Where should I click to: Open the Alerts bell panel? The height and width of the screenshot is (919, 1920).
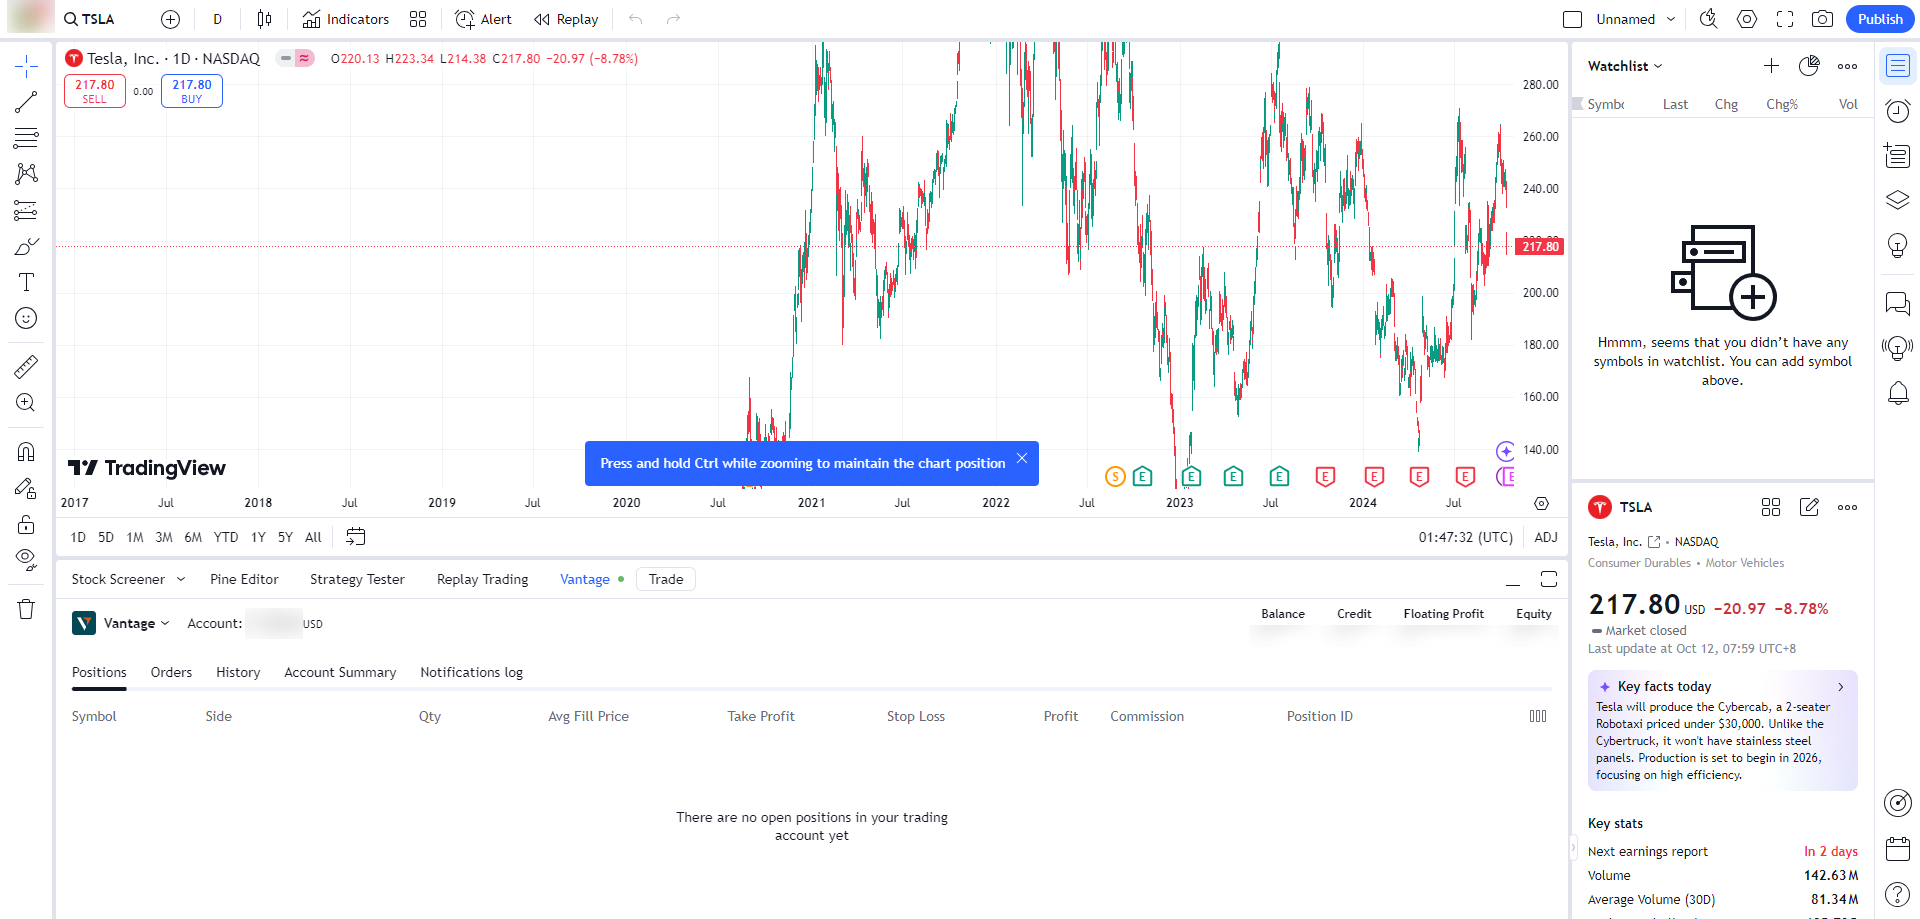point(1897,393)
